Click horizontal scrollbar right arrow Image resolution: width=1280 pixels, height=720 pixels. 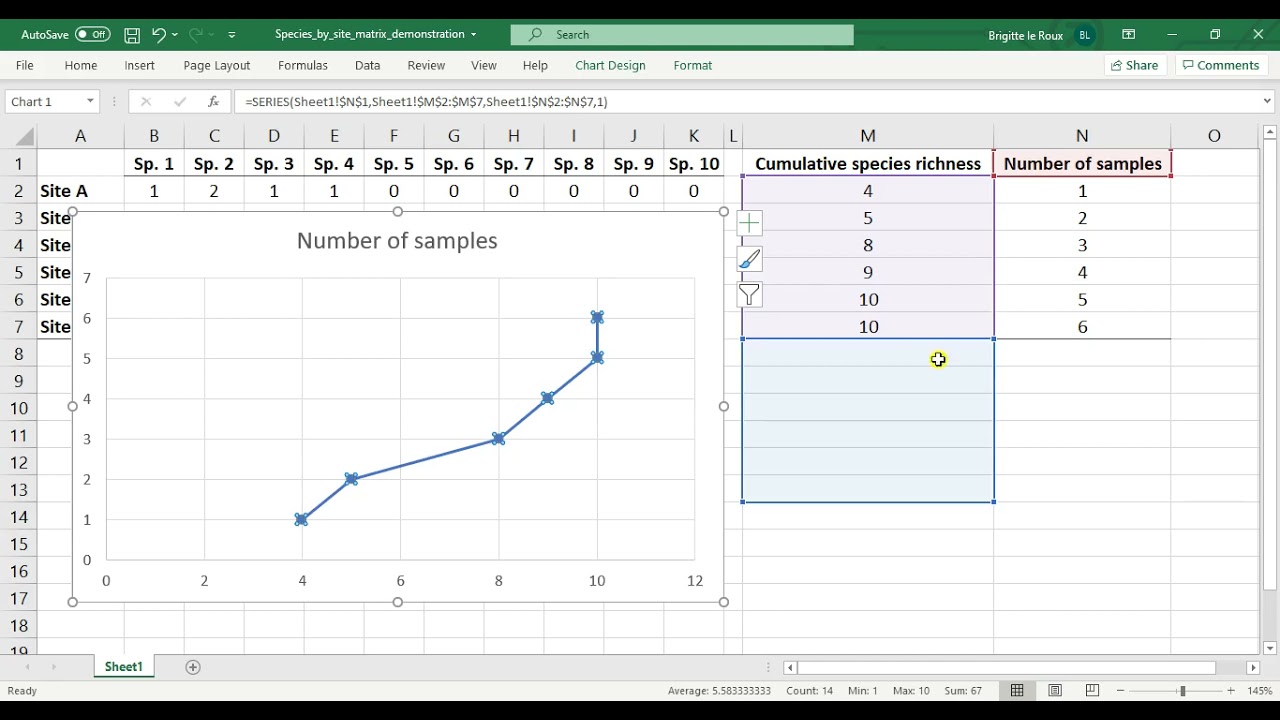1253,667
